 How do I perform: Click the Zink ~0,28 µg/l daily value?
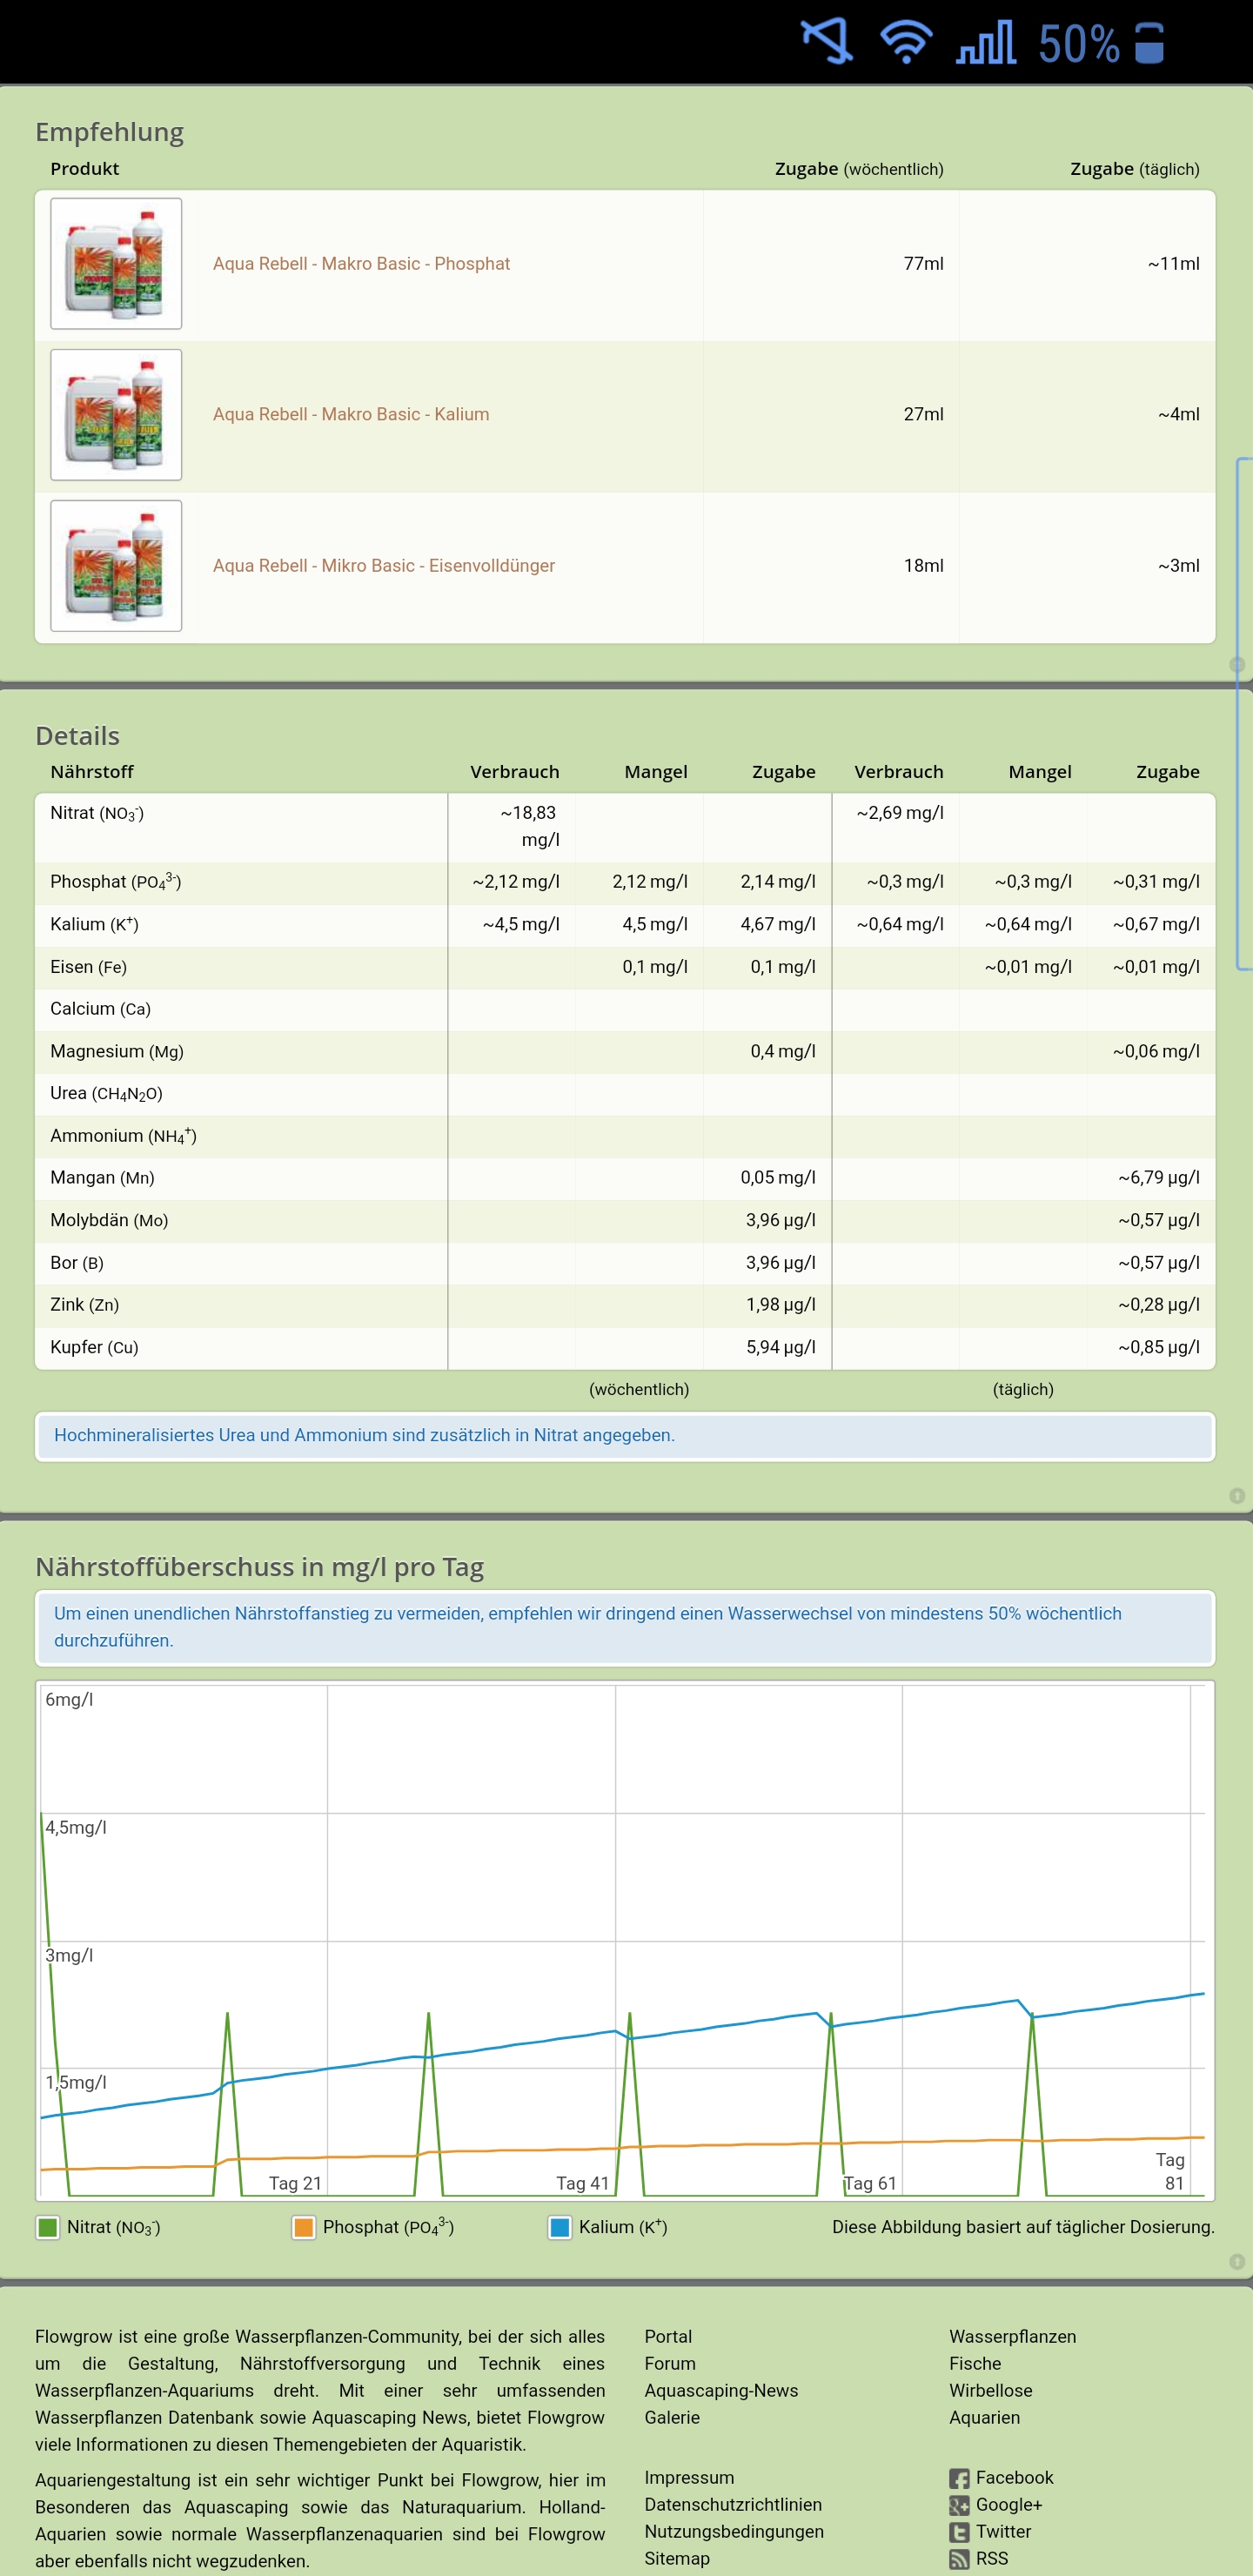click(1159, 1305)
